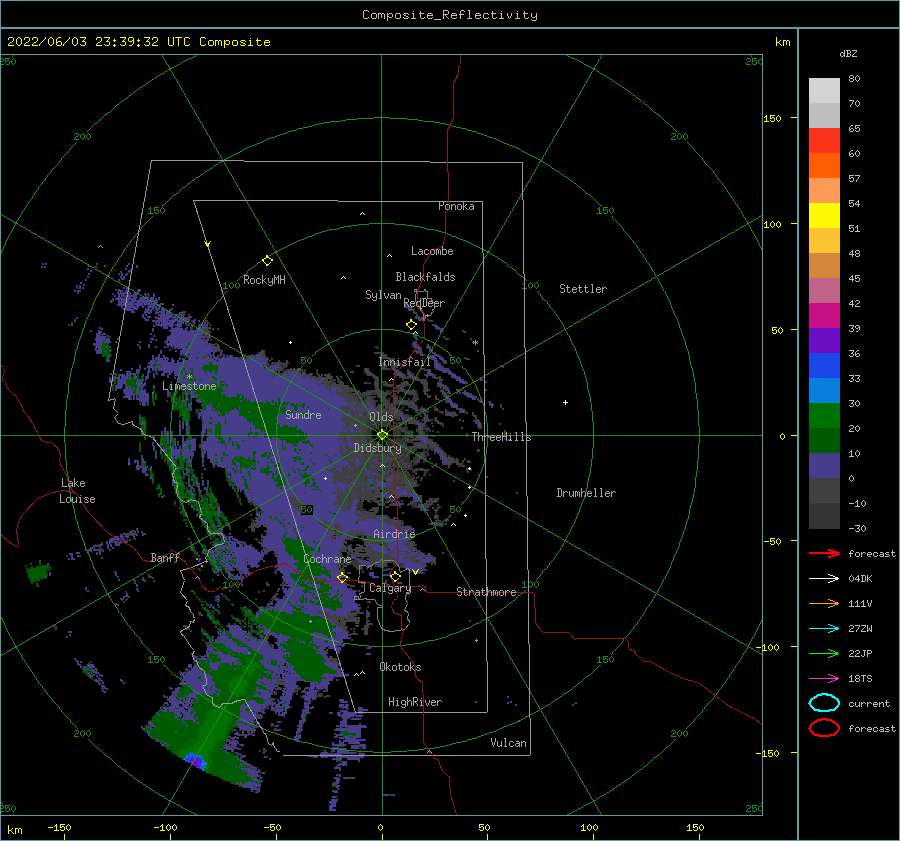900x841 pixels.
Task: Click the cyan 27ZW arrow icon
Action: tap(824, 628)
